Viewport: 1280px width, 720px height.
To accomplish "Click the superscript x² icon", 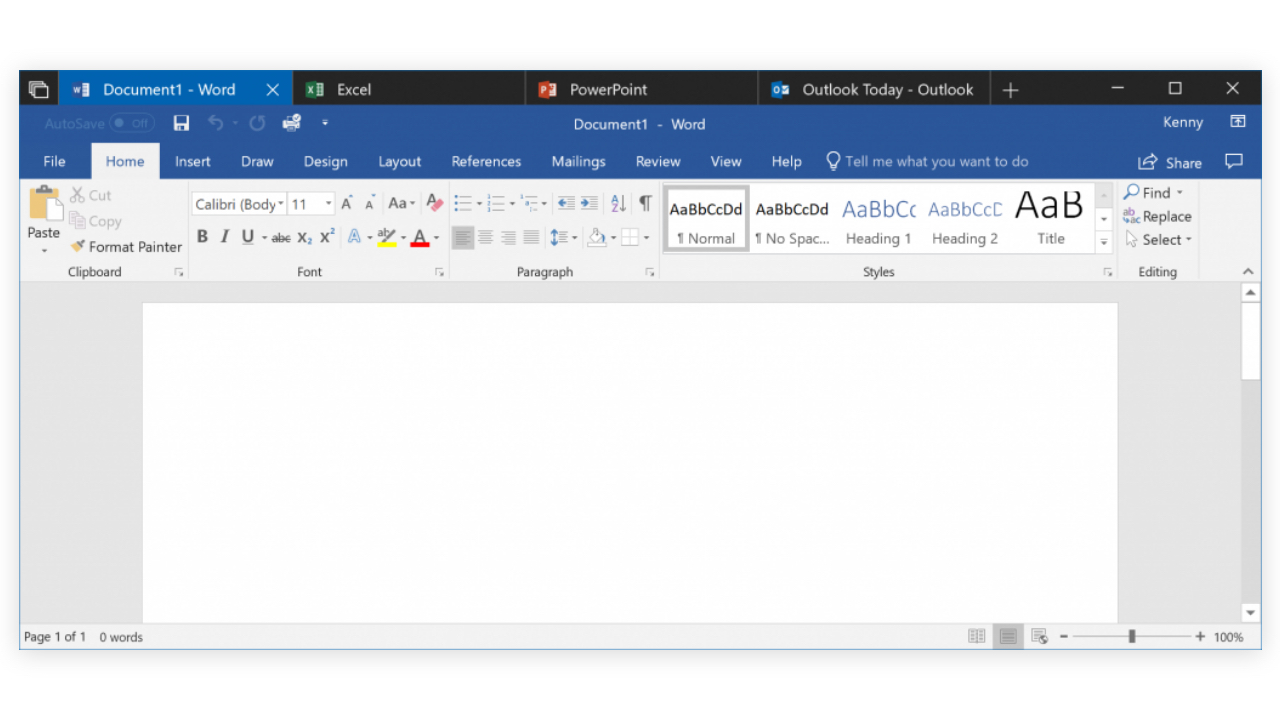I will coord(327,237).
